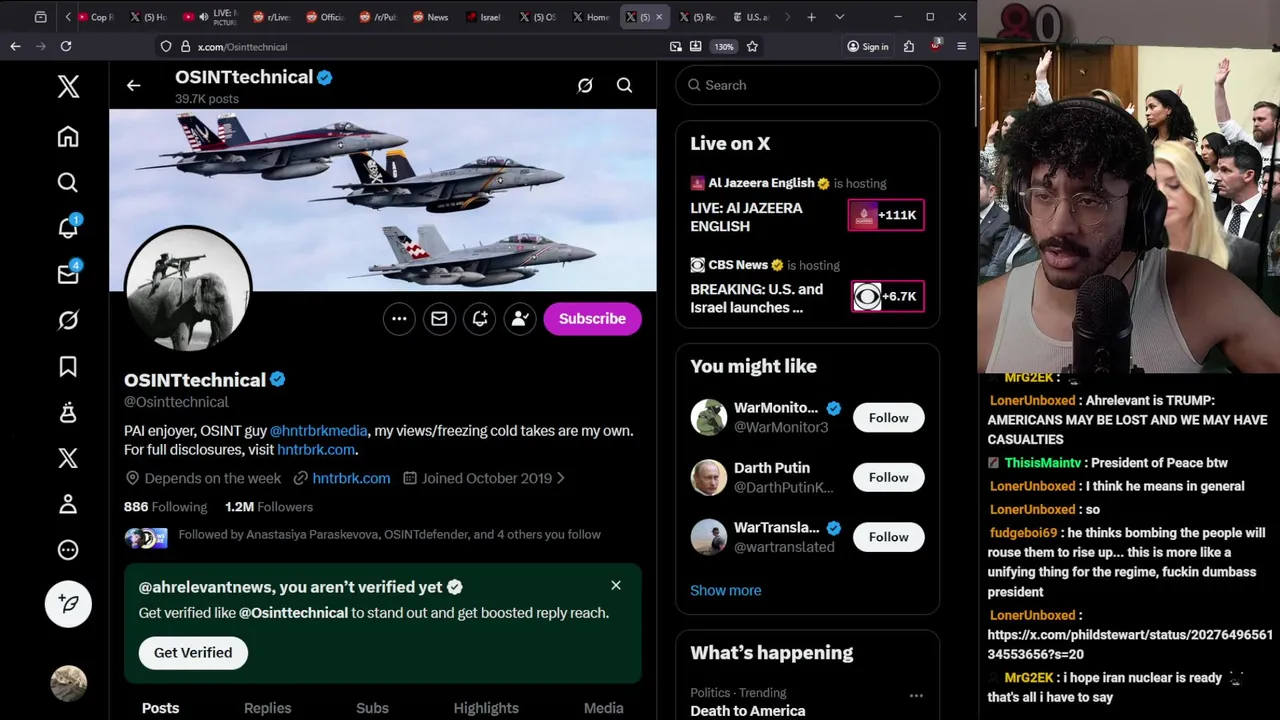Image resolution: width=1280 pixels, height=720 pixels.
Task: Open the account avatar at sidebar bottom
Action: click(x=68, y=683)
